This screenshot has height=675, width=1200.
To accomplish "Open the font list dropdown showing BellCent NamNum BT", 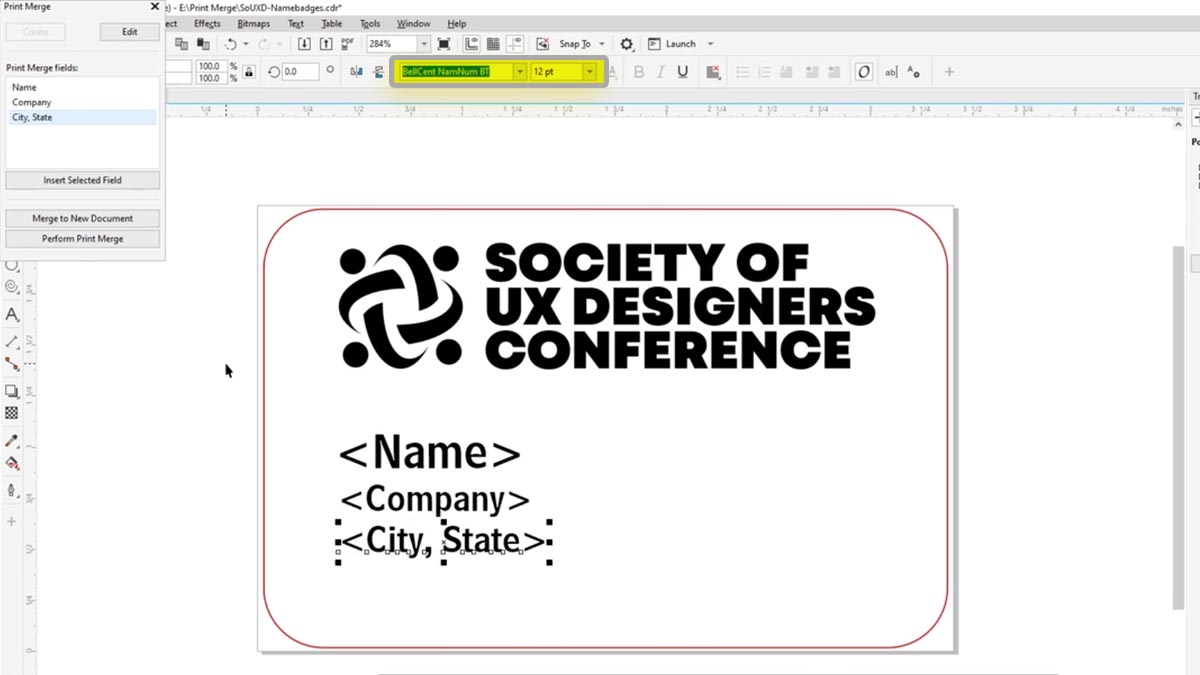I will click(x=519, y=71).
